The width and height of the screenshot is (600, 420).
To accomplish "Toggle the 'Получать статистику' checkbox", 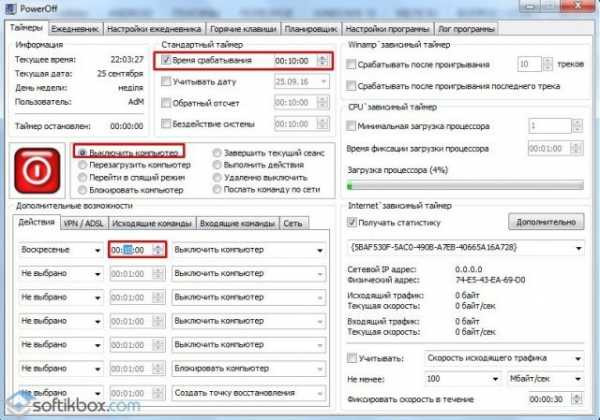I will [x=350, y=220].
